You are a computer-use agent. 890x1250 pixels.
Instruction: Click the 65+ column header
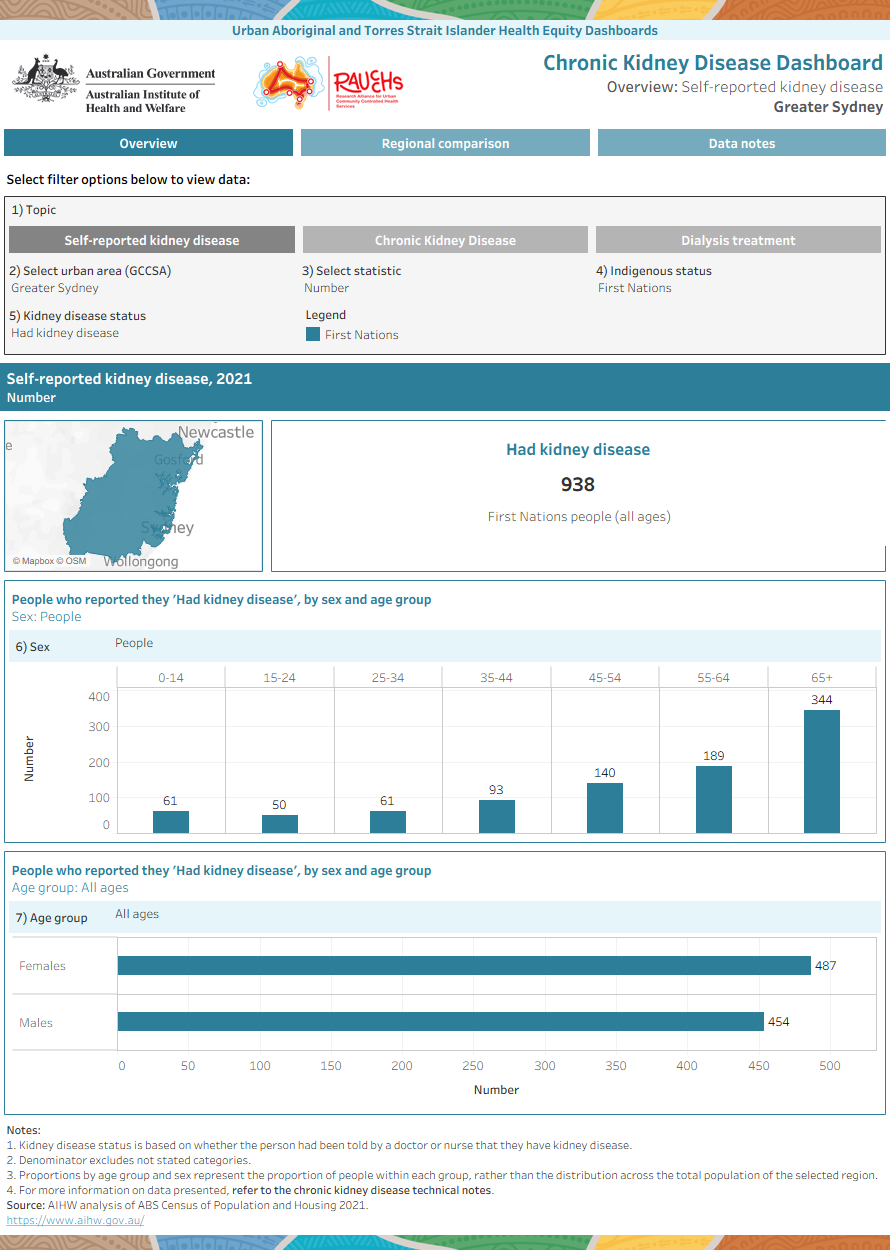coord(822,678)
